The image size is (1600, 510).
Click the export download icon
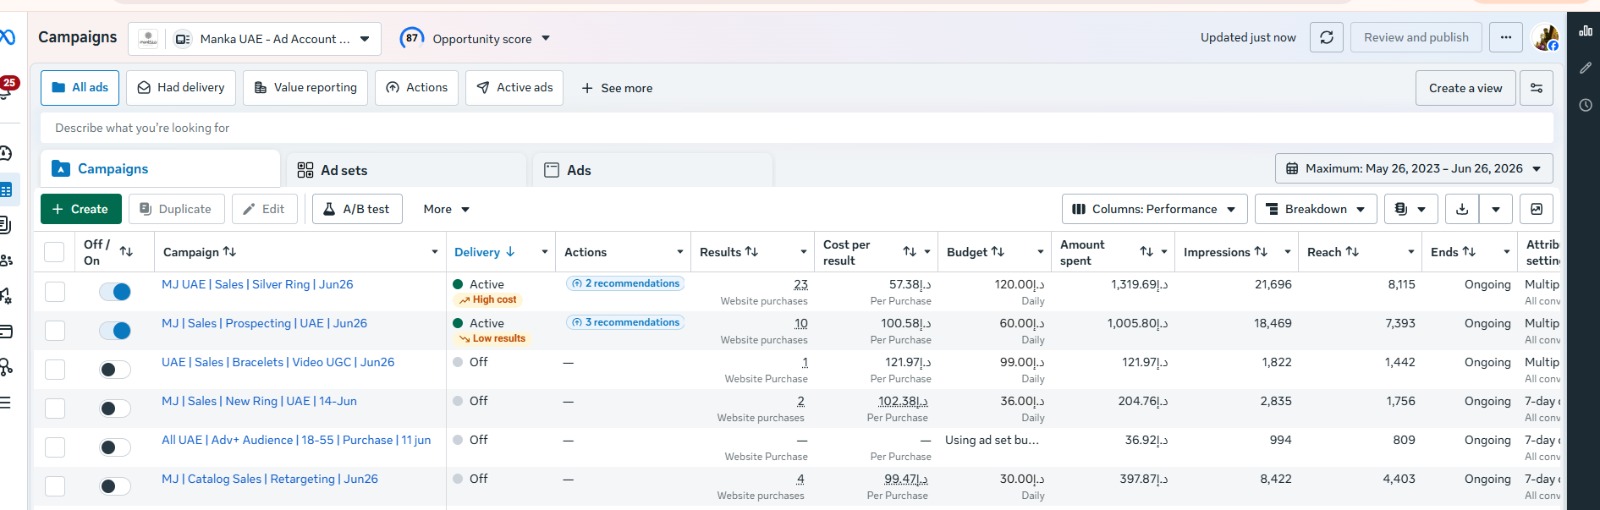[1462, 209]
